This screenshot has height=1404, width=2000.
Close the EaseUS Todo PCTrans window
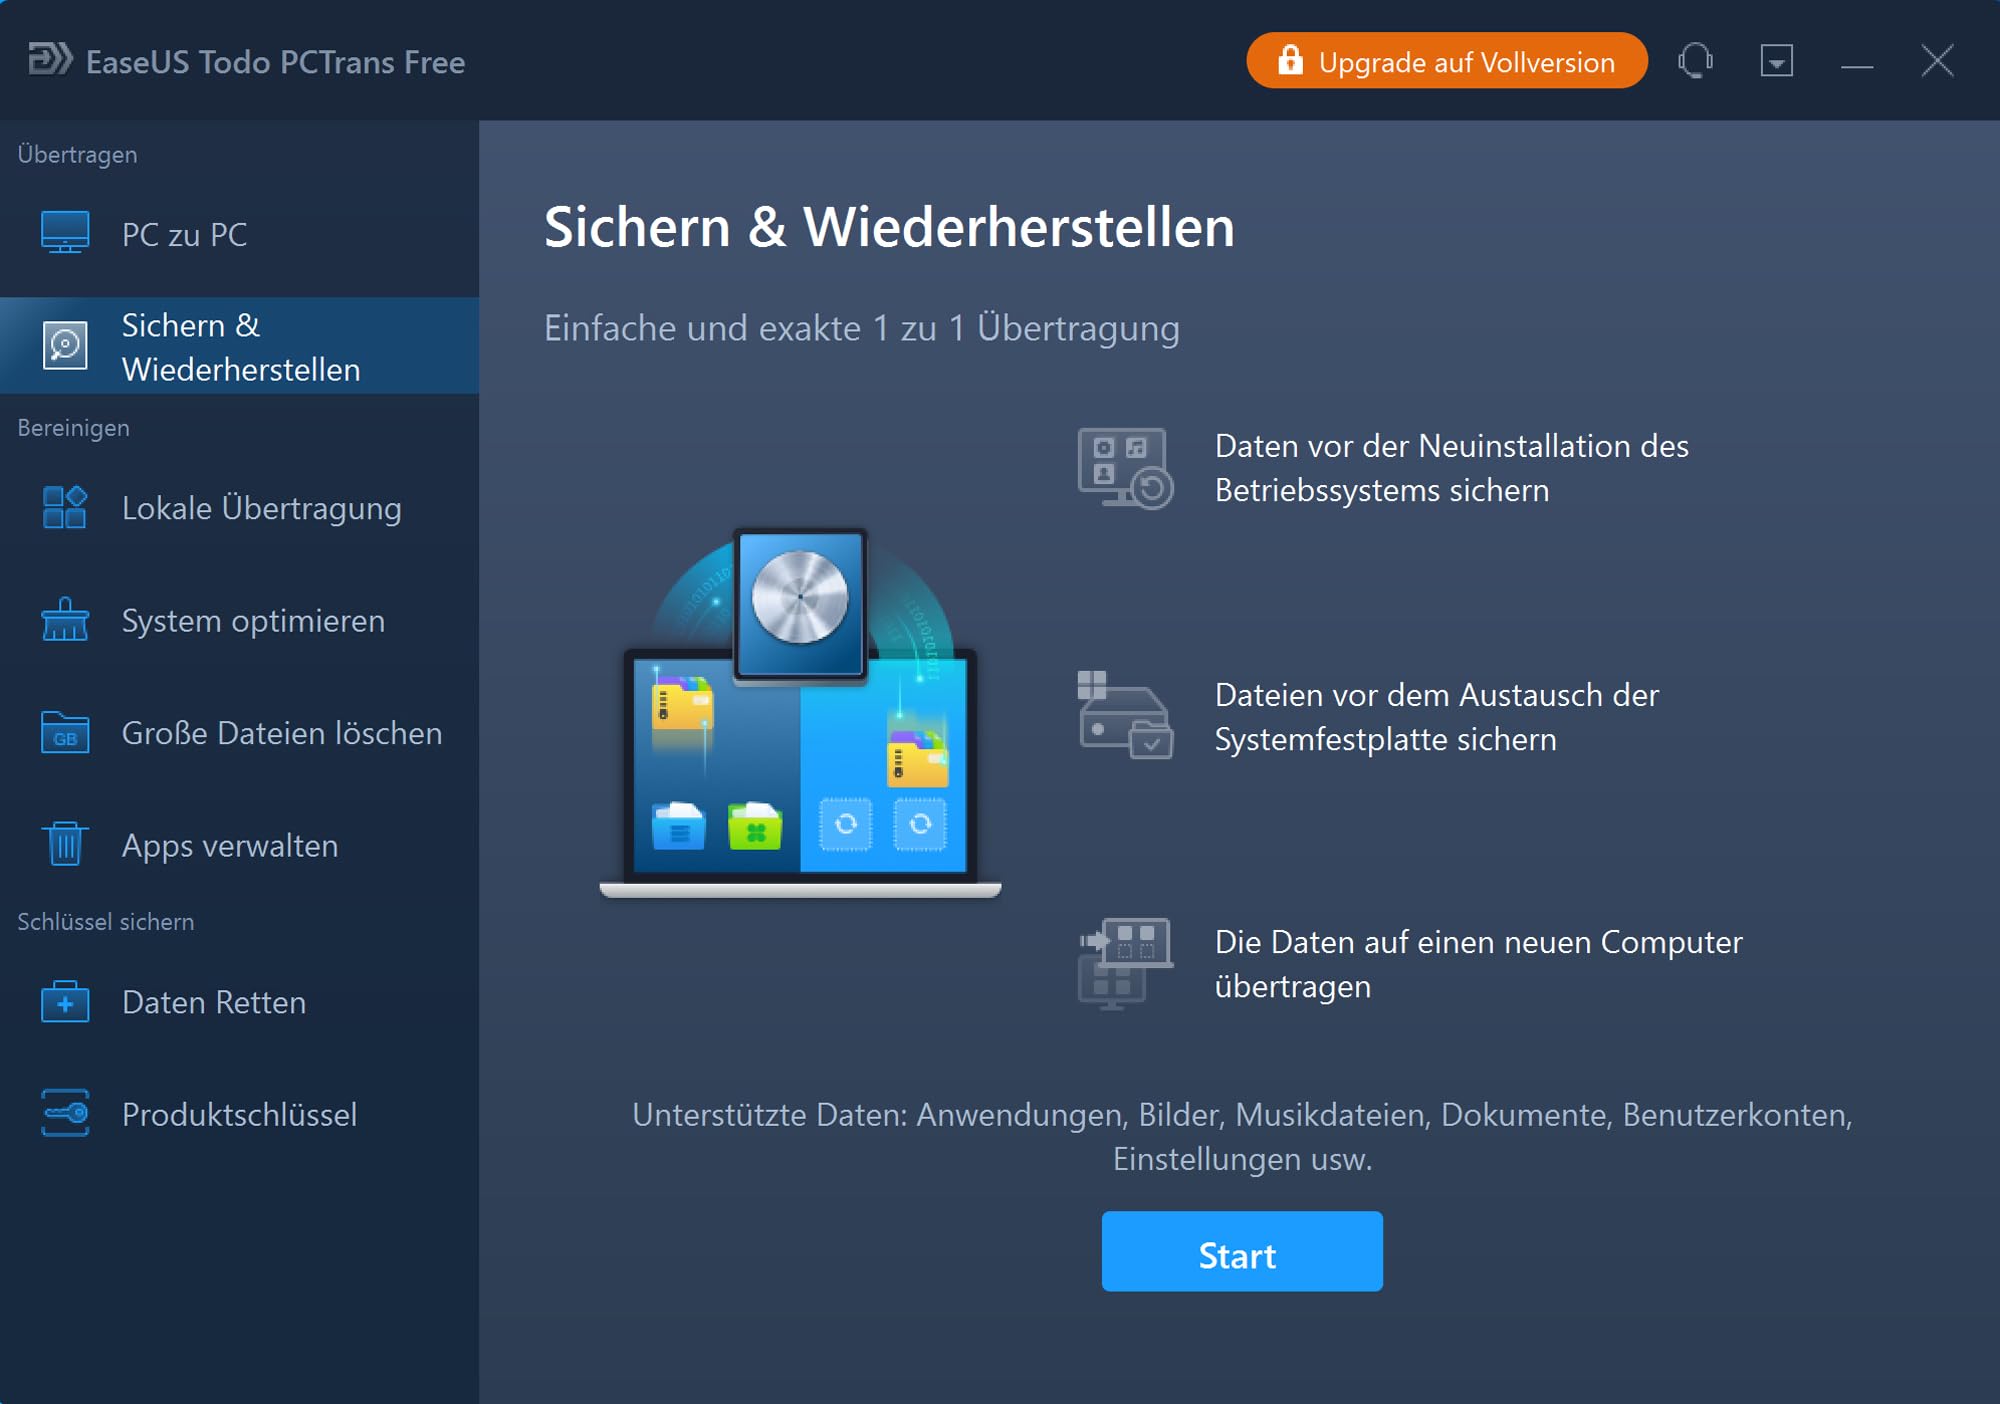point(1938,61)
